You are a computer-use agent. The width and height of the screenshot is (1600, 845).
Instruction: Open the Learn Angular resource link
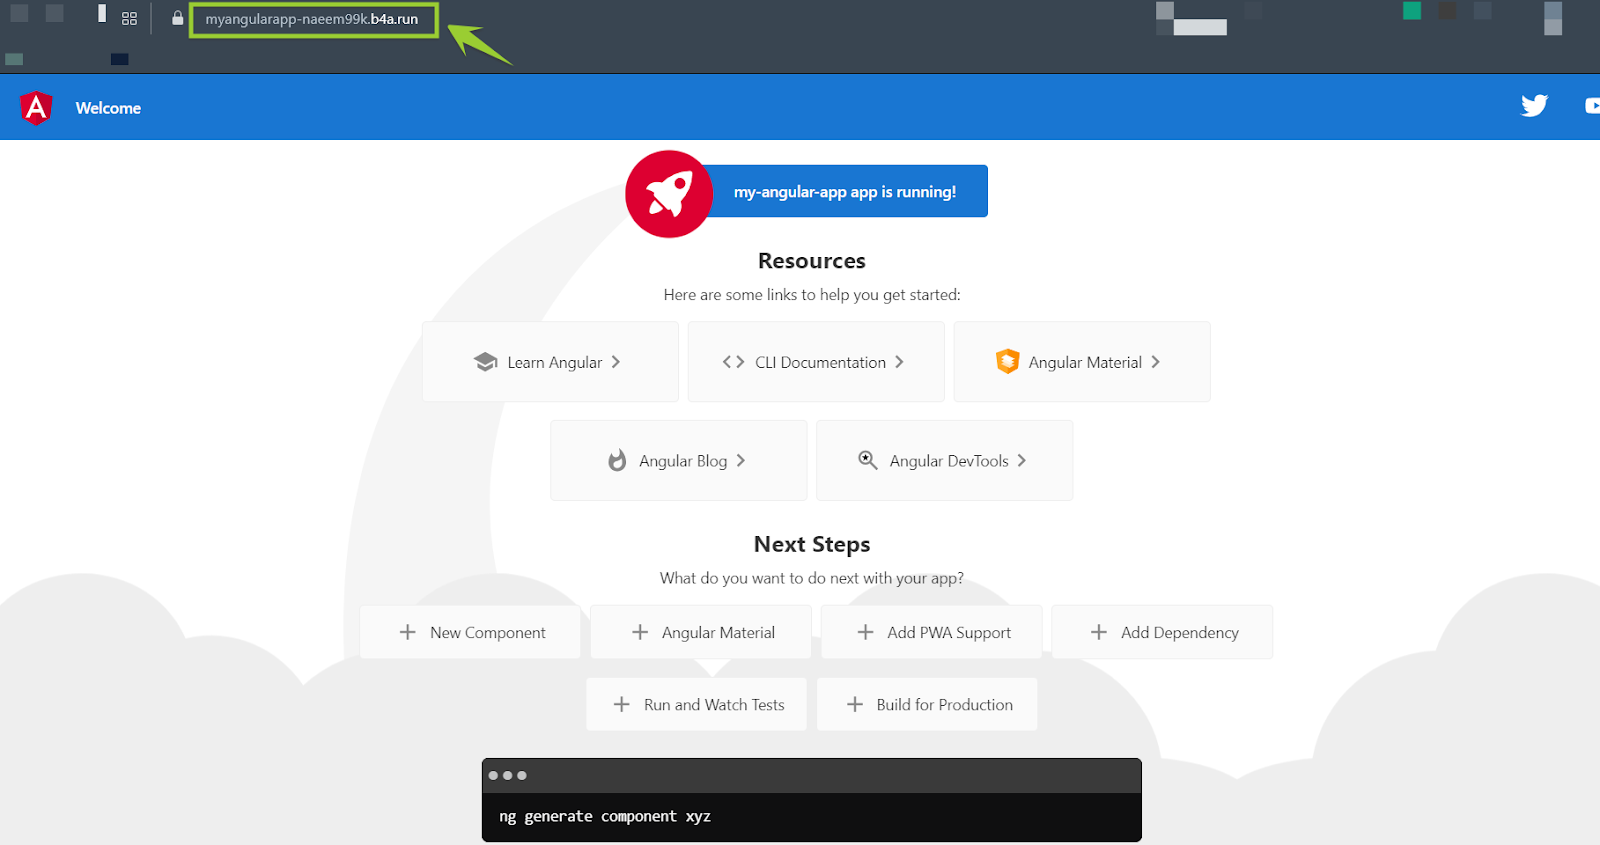pyautogui.click(x=550, y=362)
